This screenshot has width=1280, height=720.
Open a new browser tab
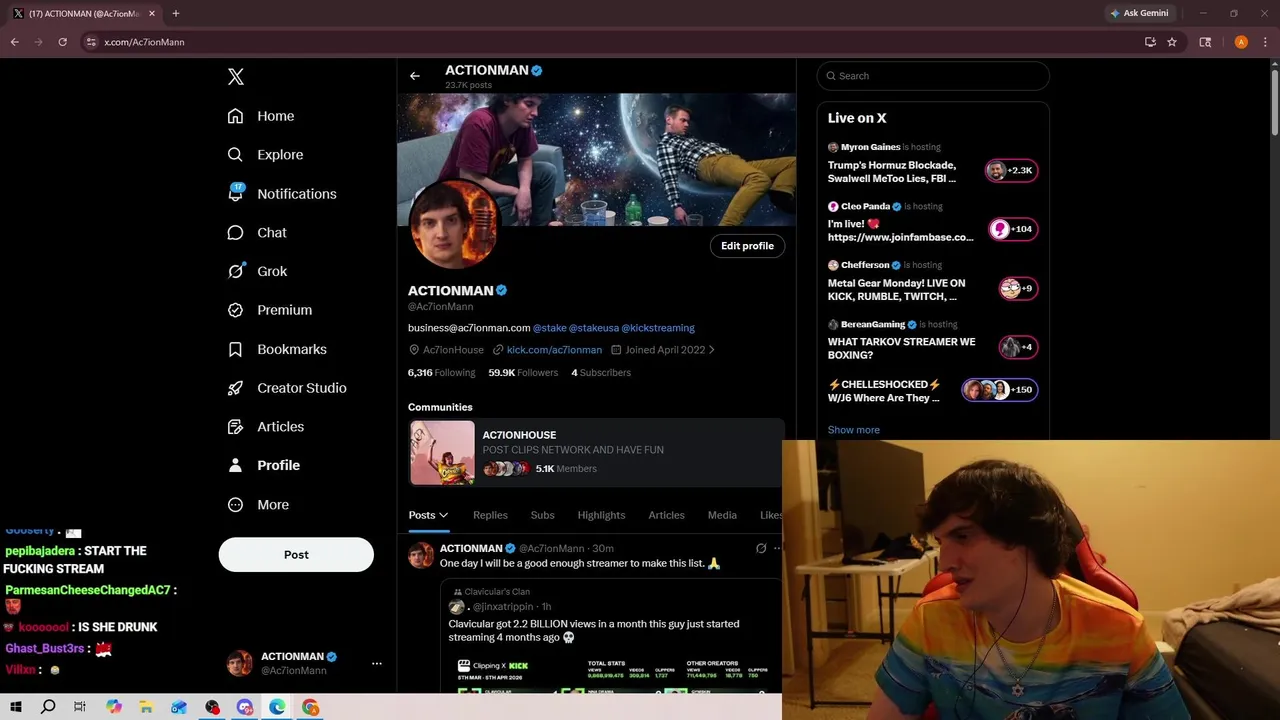point(176,13)
